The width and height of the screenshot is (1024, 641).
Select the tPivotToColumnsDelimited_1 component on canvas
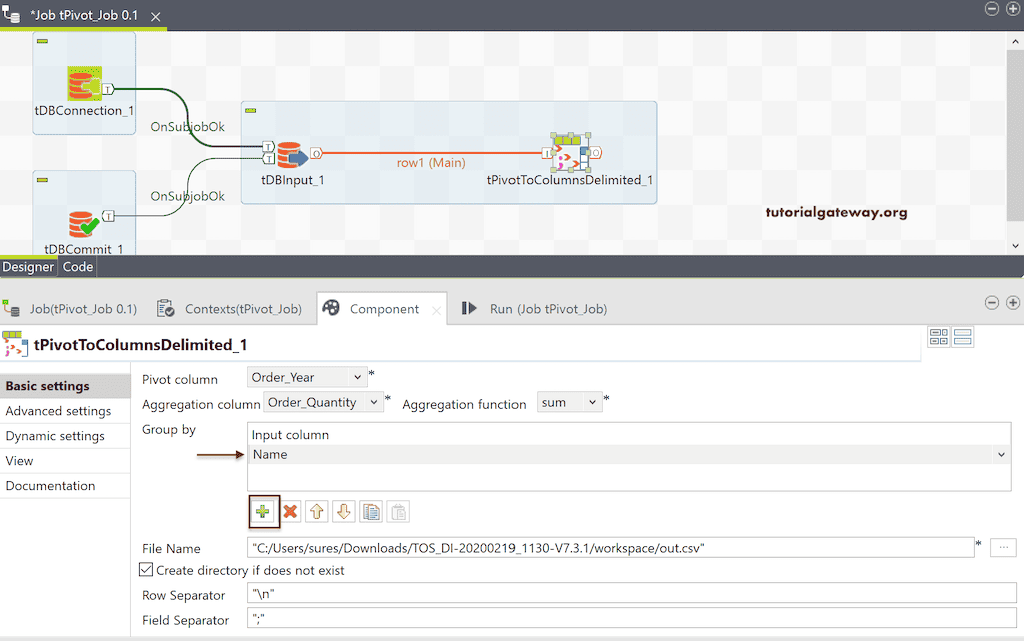[x=570, y=153]
